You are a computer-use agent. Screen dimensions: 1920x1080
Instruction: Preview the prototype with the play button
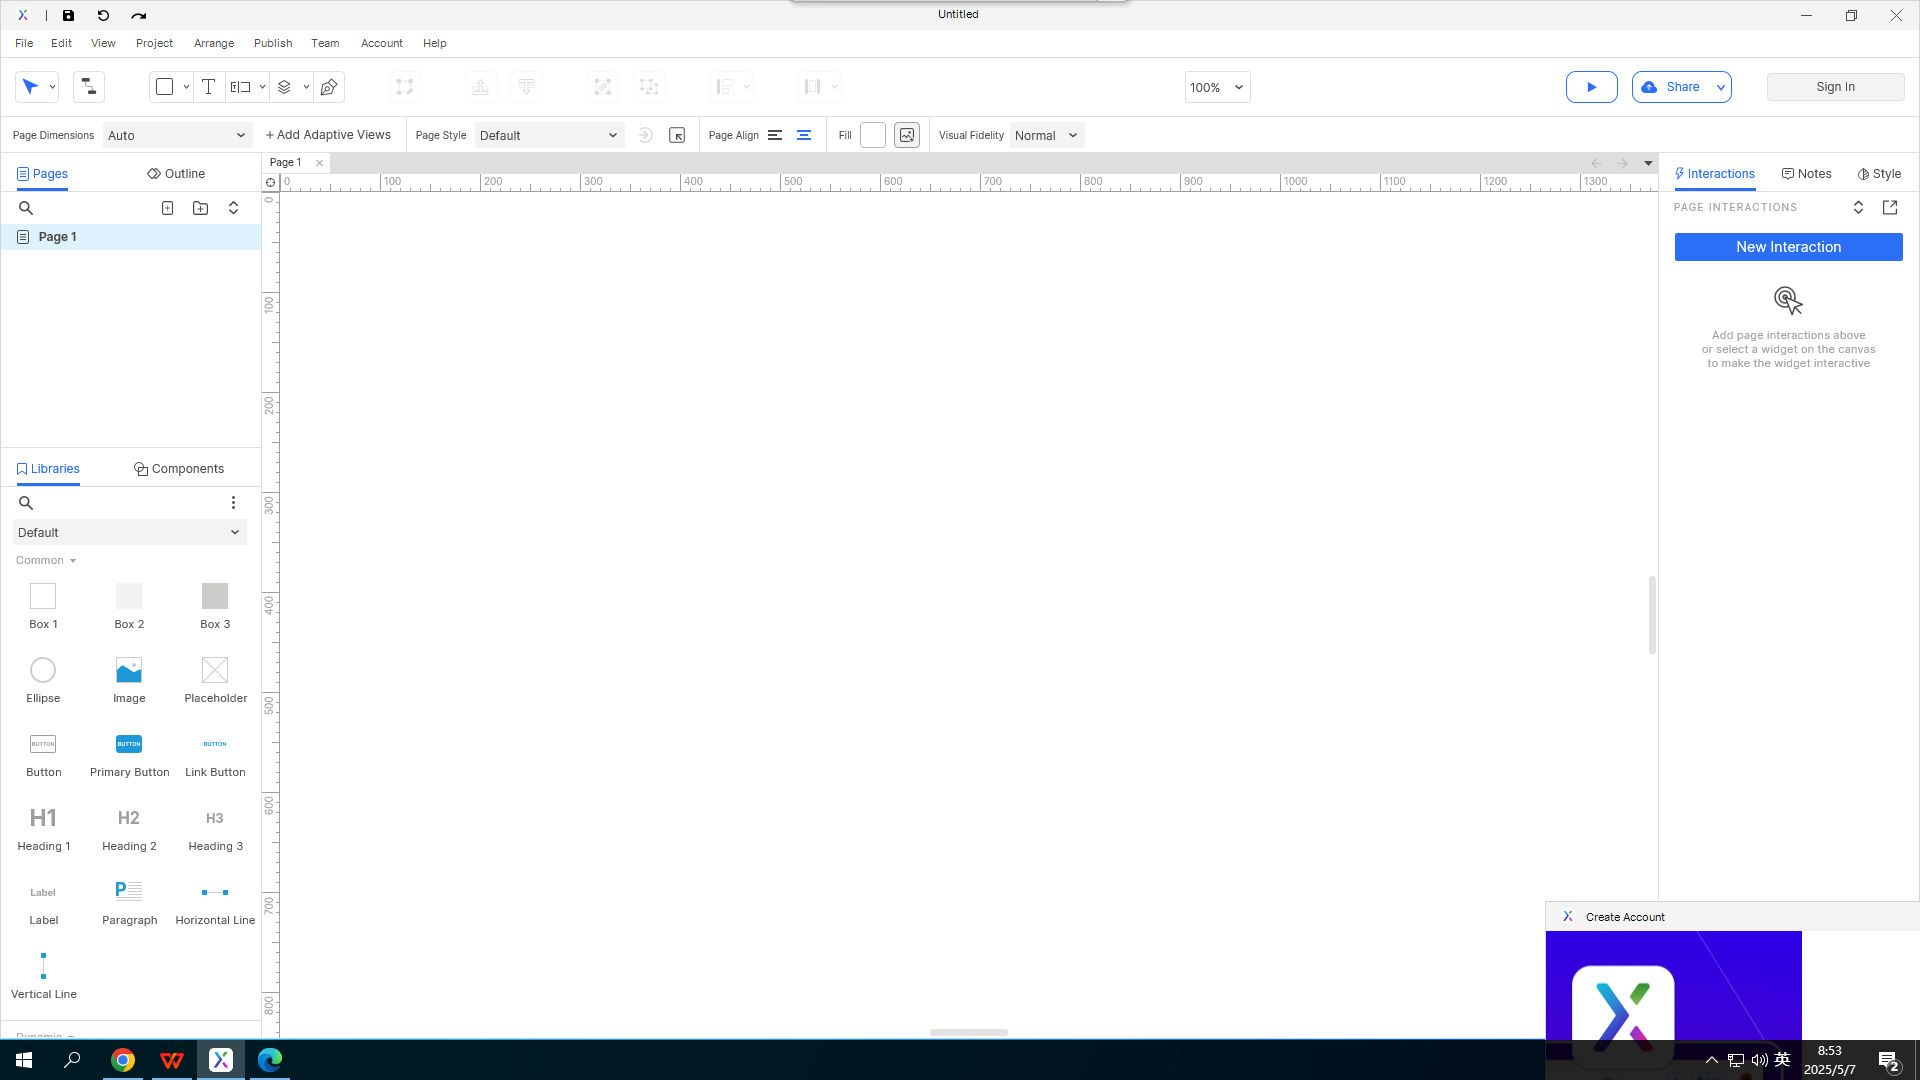click(x=1591, y=87)
